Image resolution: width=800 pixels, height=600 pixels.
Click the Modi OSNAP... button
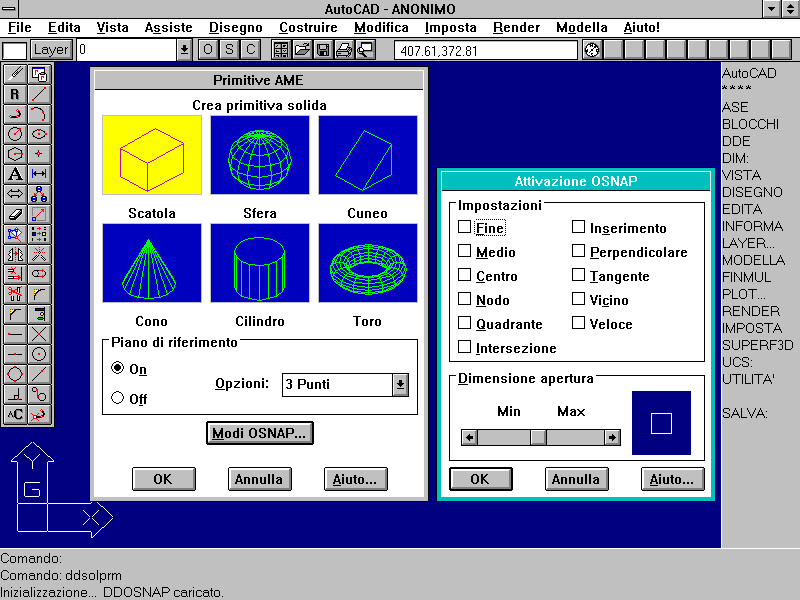[x=260, y=433]
